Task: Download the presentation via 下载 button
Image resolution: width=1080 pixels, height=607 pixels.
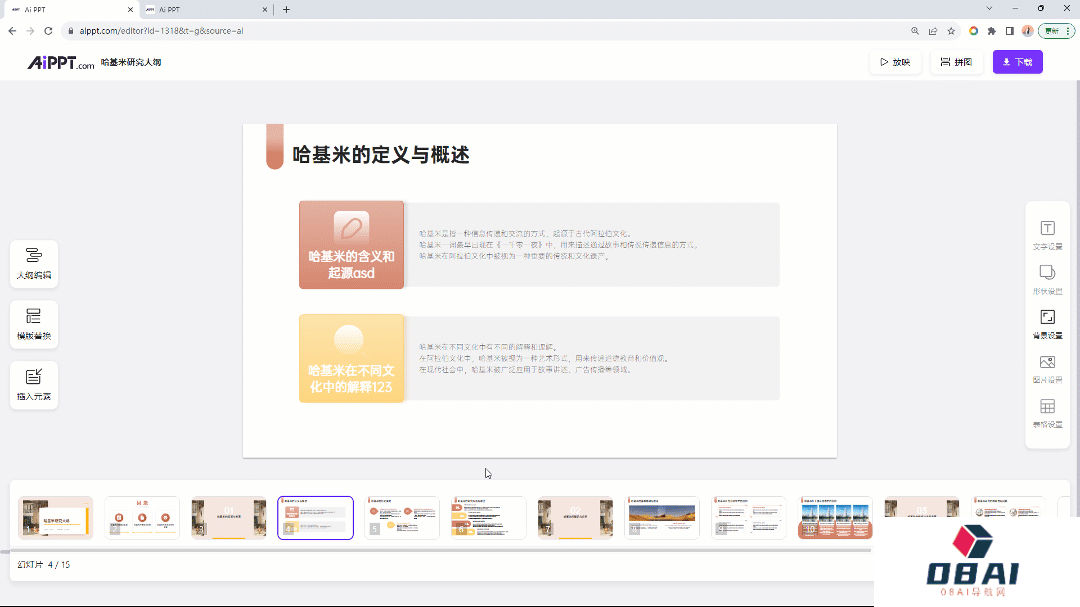Action: coord(1017,61)
